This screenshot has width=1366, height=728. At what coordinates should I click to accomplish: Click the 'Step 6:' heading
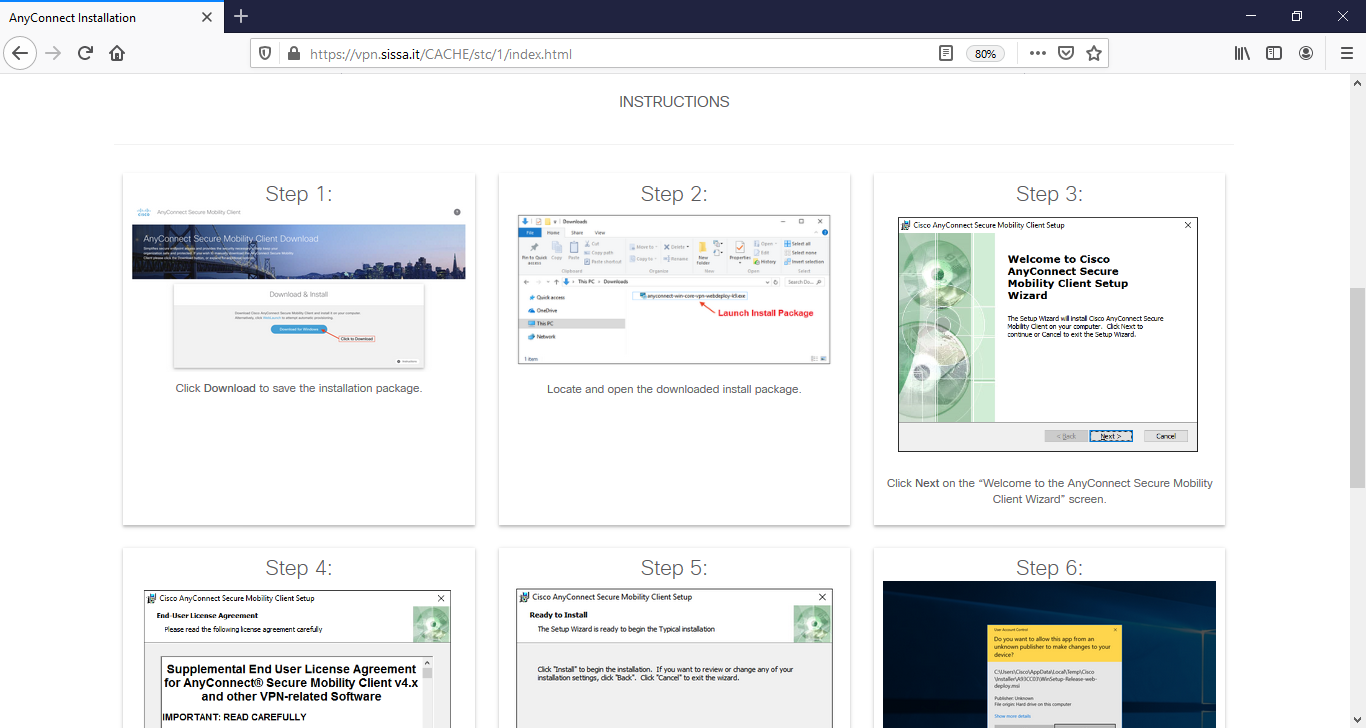point(1049,568)
